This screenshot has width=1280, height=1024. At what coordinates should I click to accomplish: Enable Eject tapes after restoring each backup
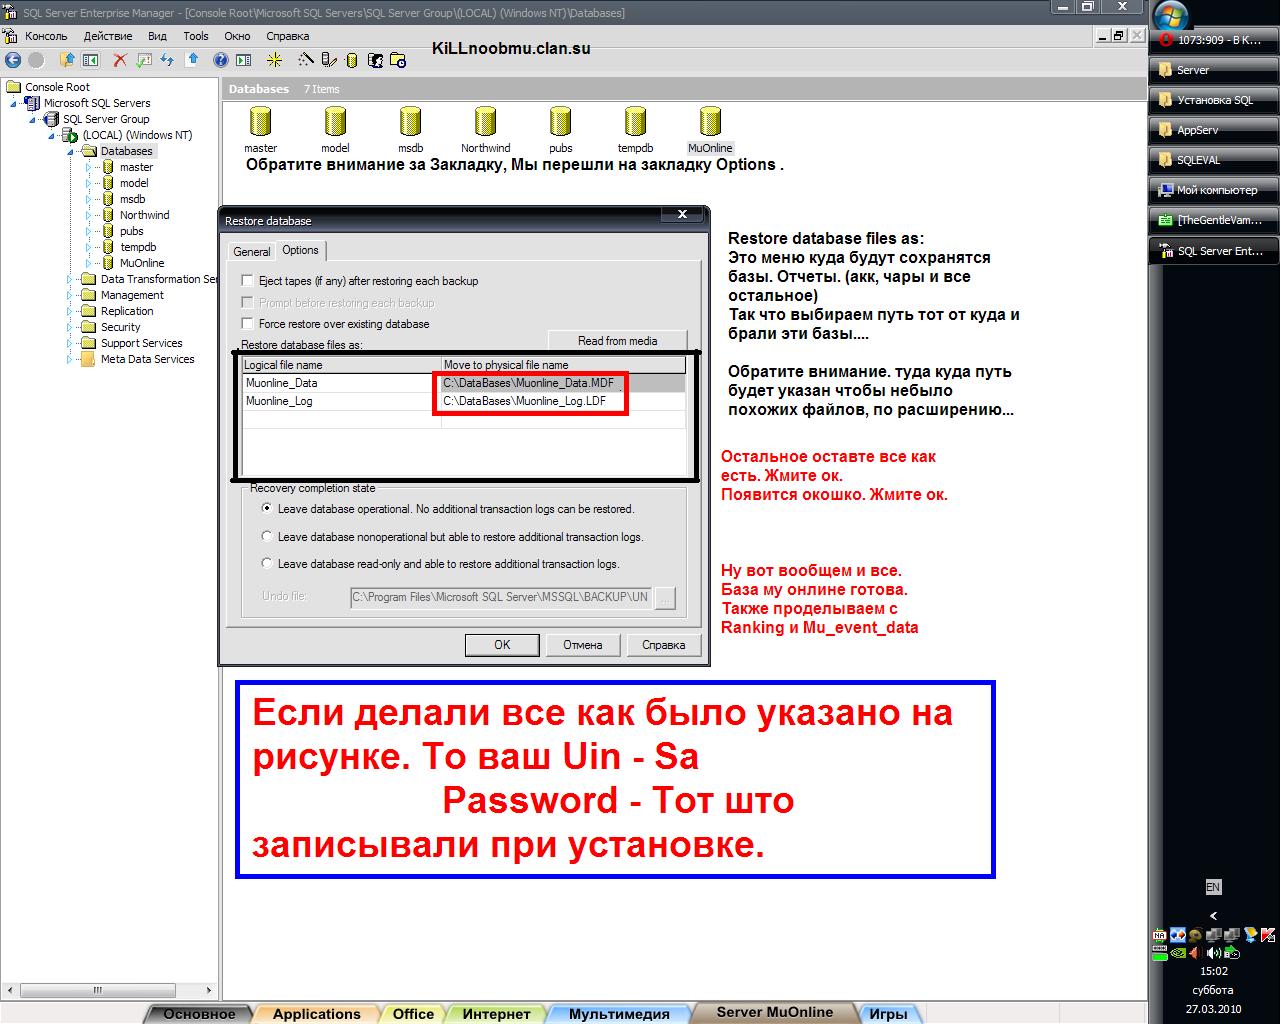248,281
